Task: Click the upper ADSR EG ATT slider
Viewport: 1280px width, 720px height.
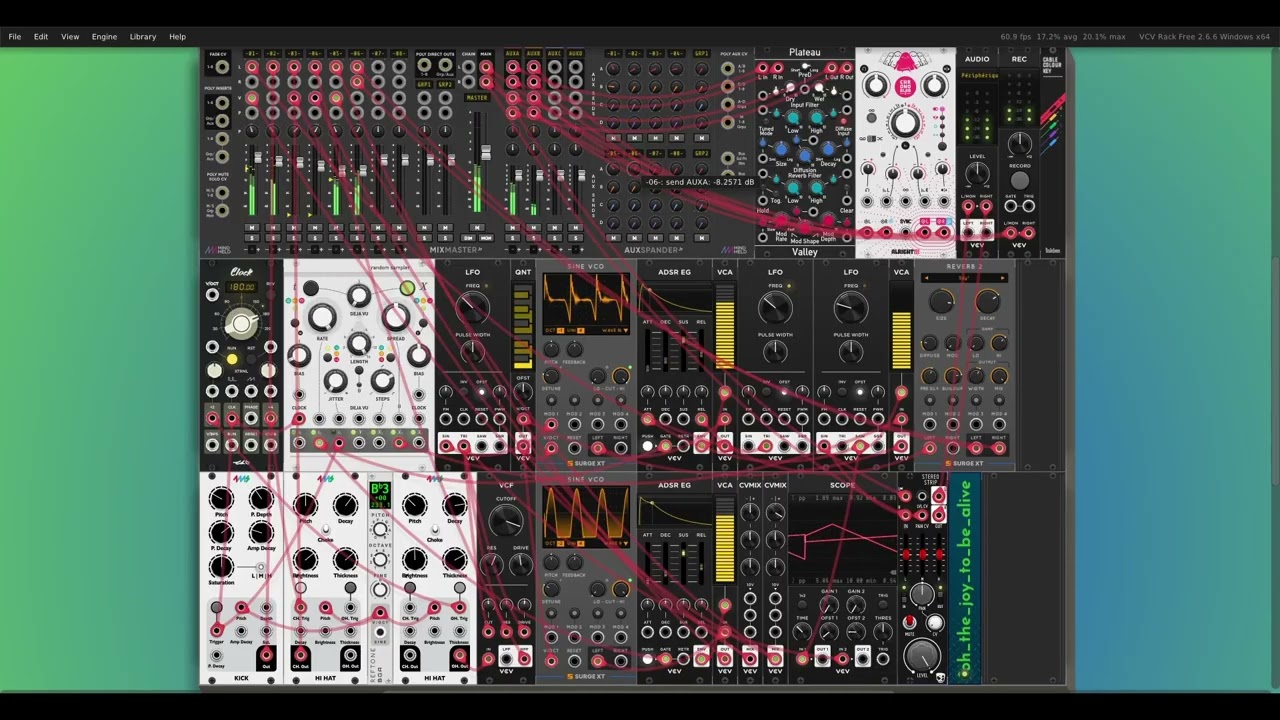Action: [x=647, y=351]
